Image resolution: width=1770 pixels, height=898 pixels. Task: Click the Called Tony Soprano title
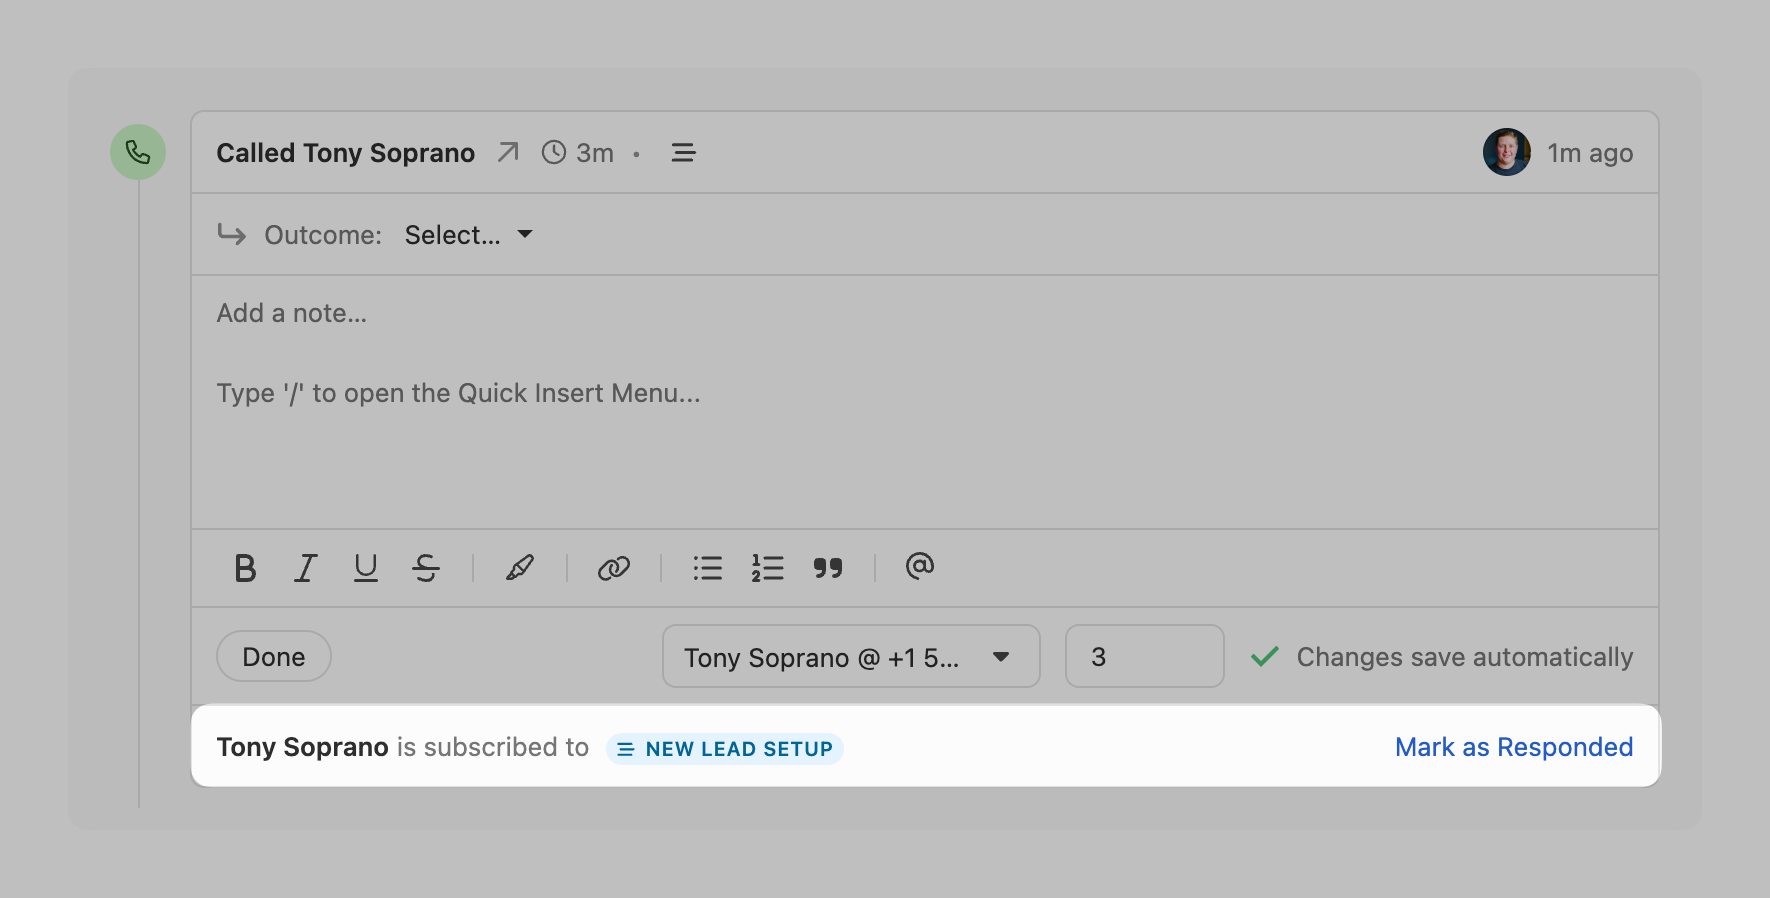click(x=346, y=153)
